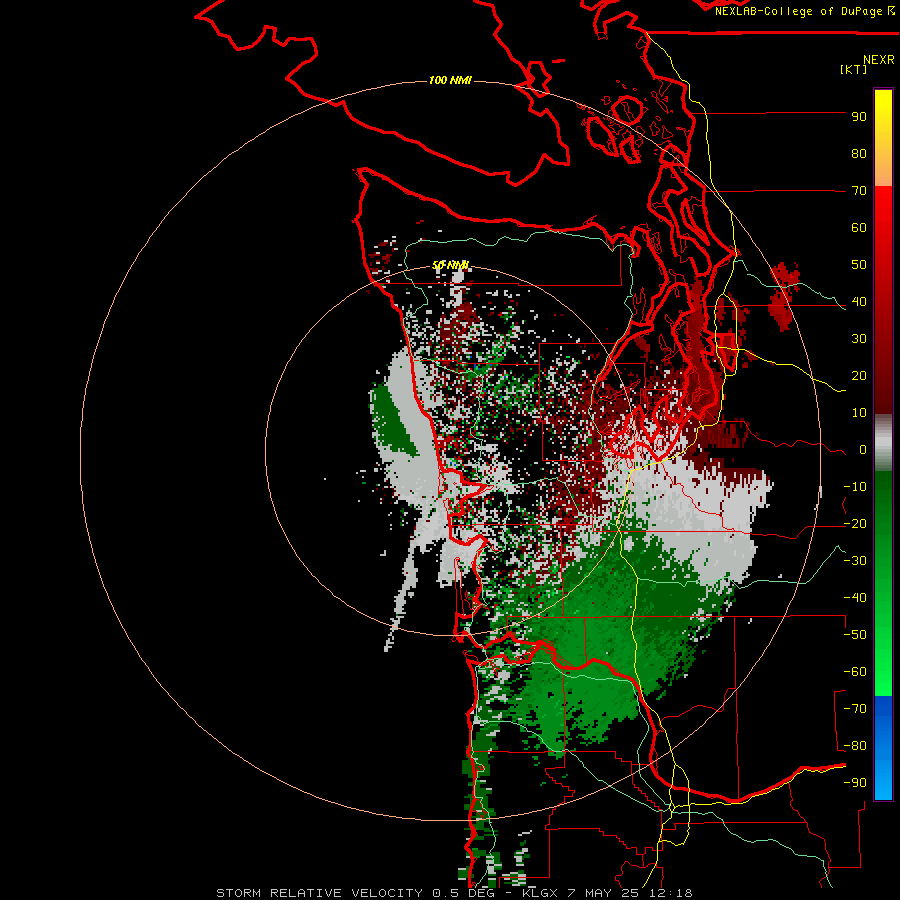Viewport: 900px width, 900px height.
Task: Click the 70 value on the velocity scale
Action: coord(859,191)
